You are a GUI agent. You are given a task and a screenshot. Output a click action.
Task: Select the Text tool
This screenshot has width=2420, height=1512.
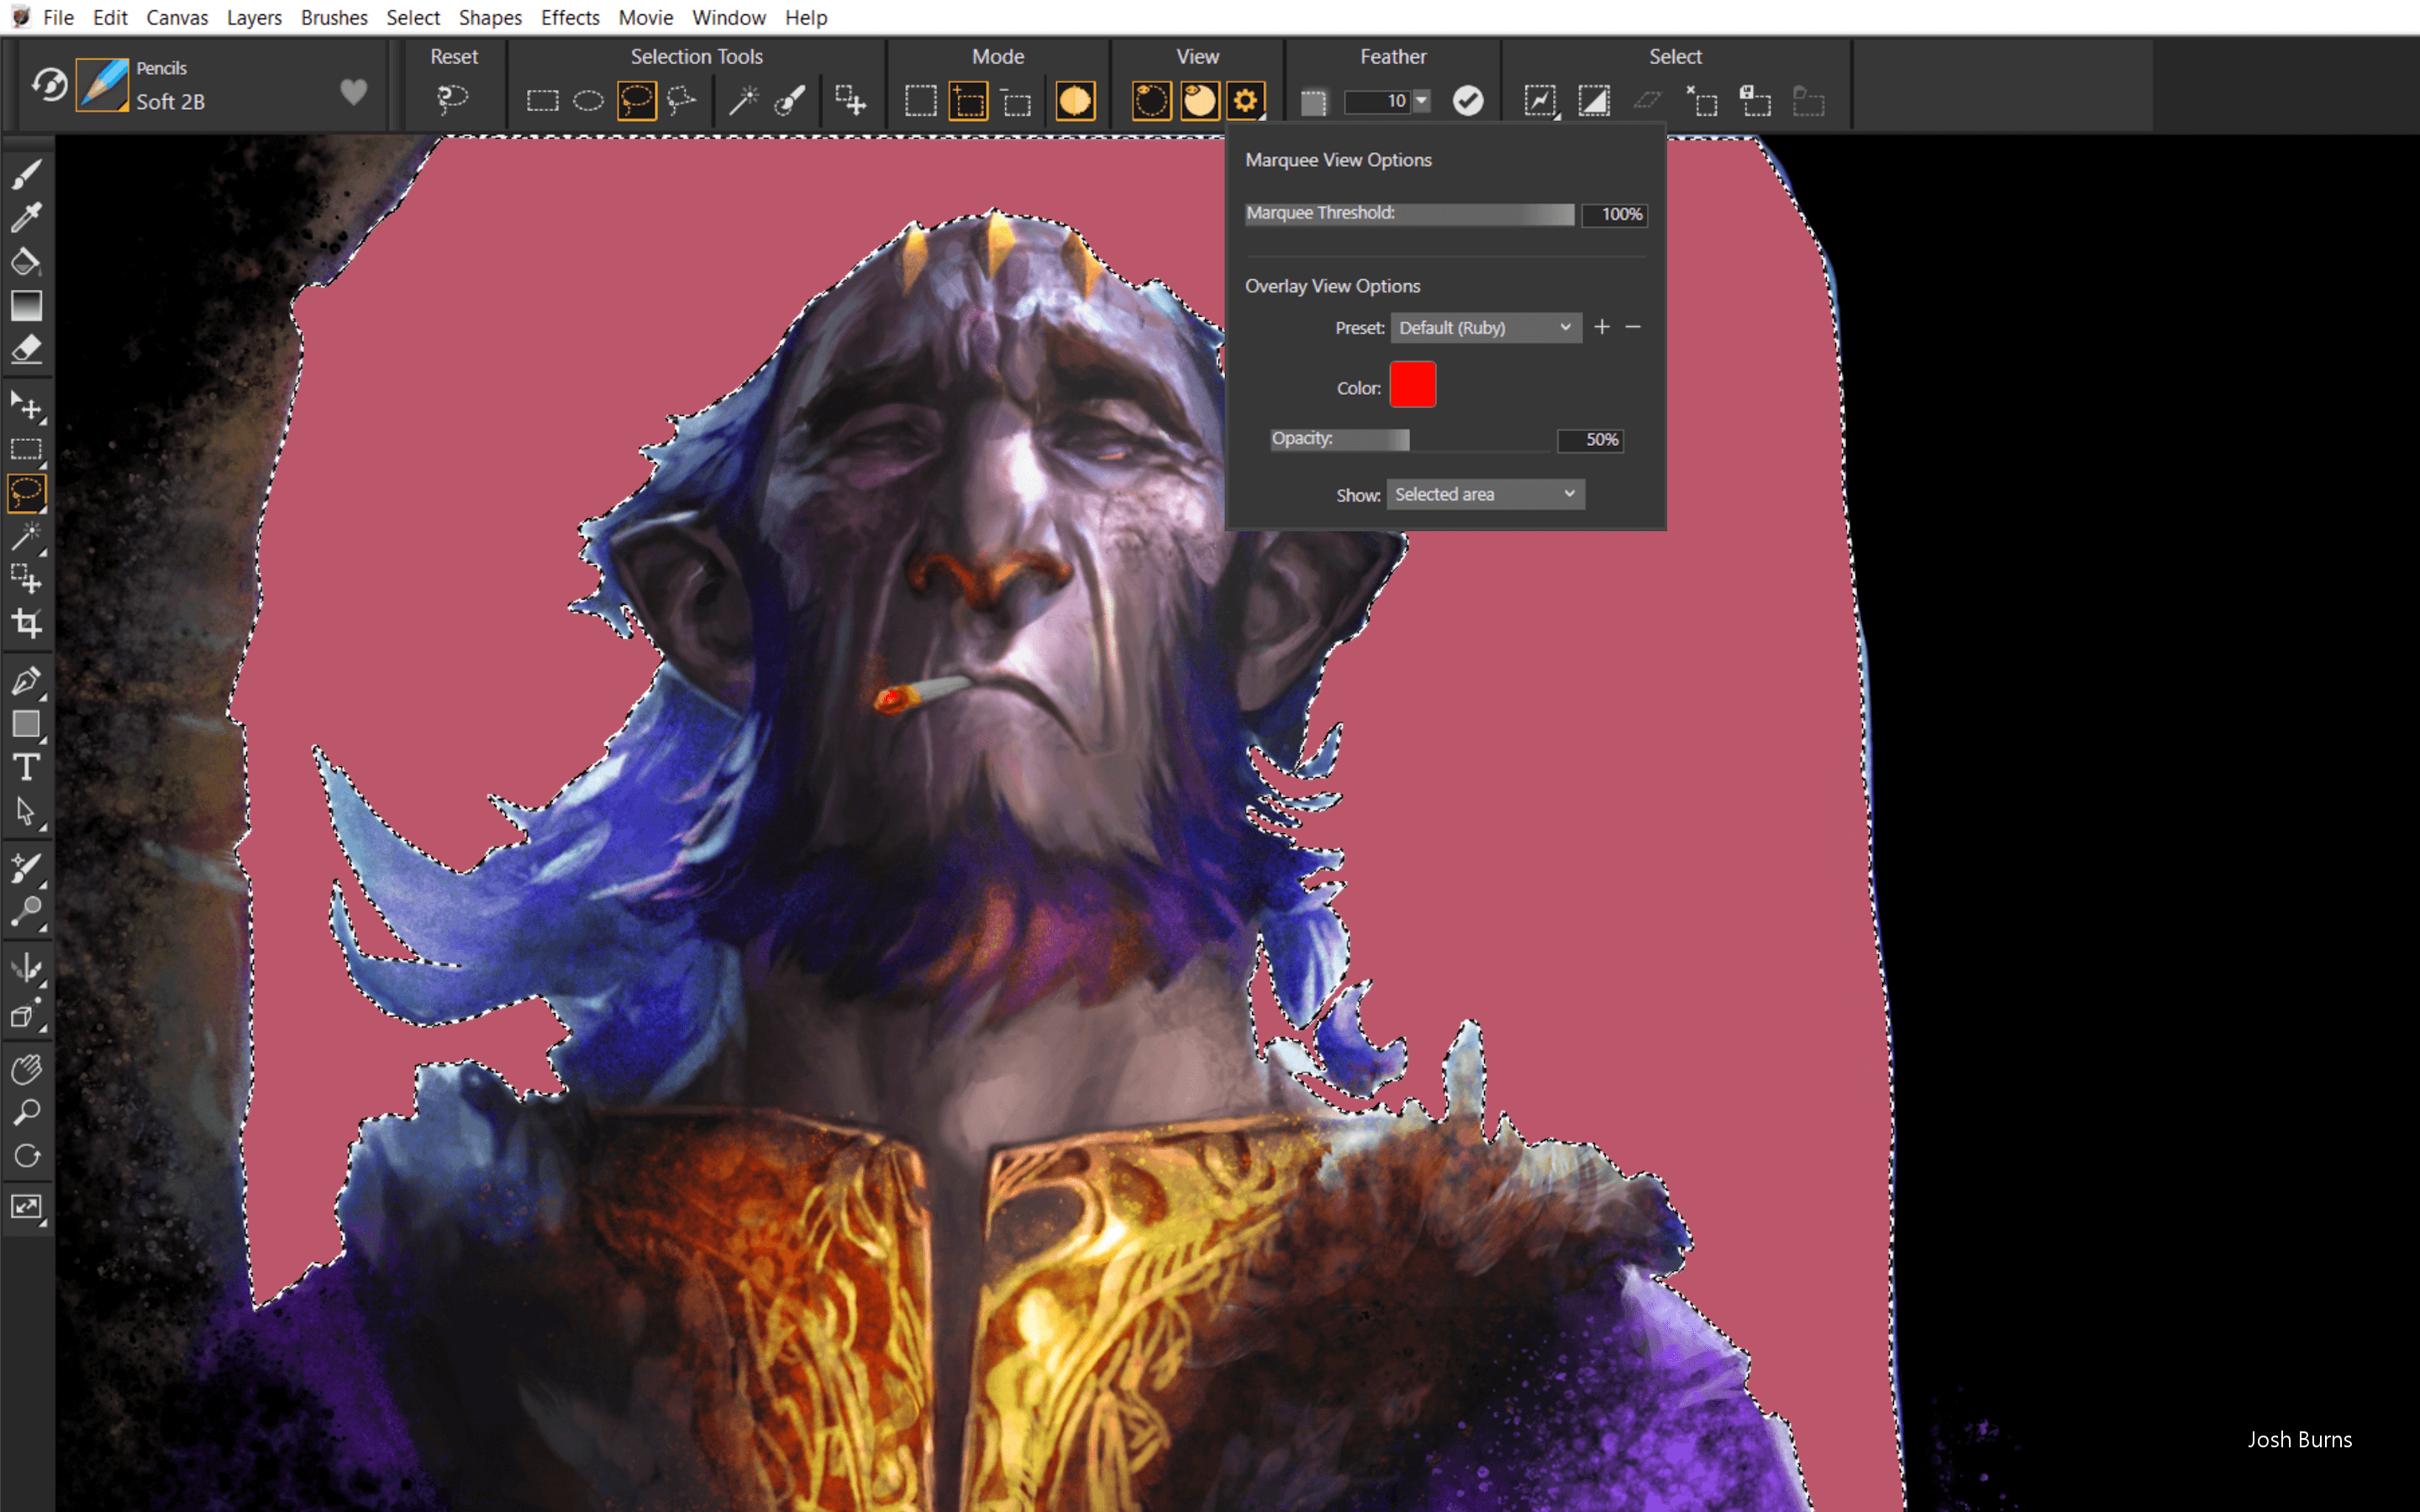point(27,767)
